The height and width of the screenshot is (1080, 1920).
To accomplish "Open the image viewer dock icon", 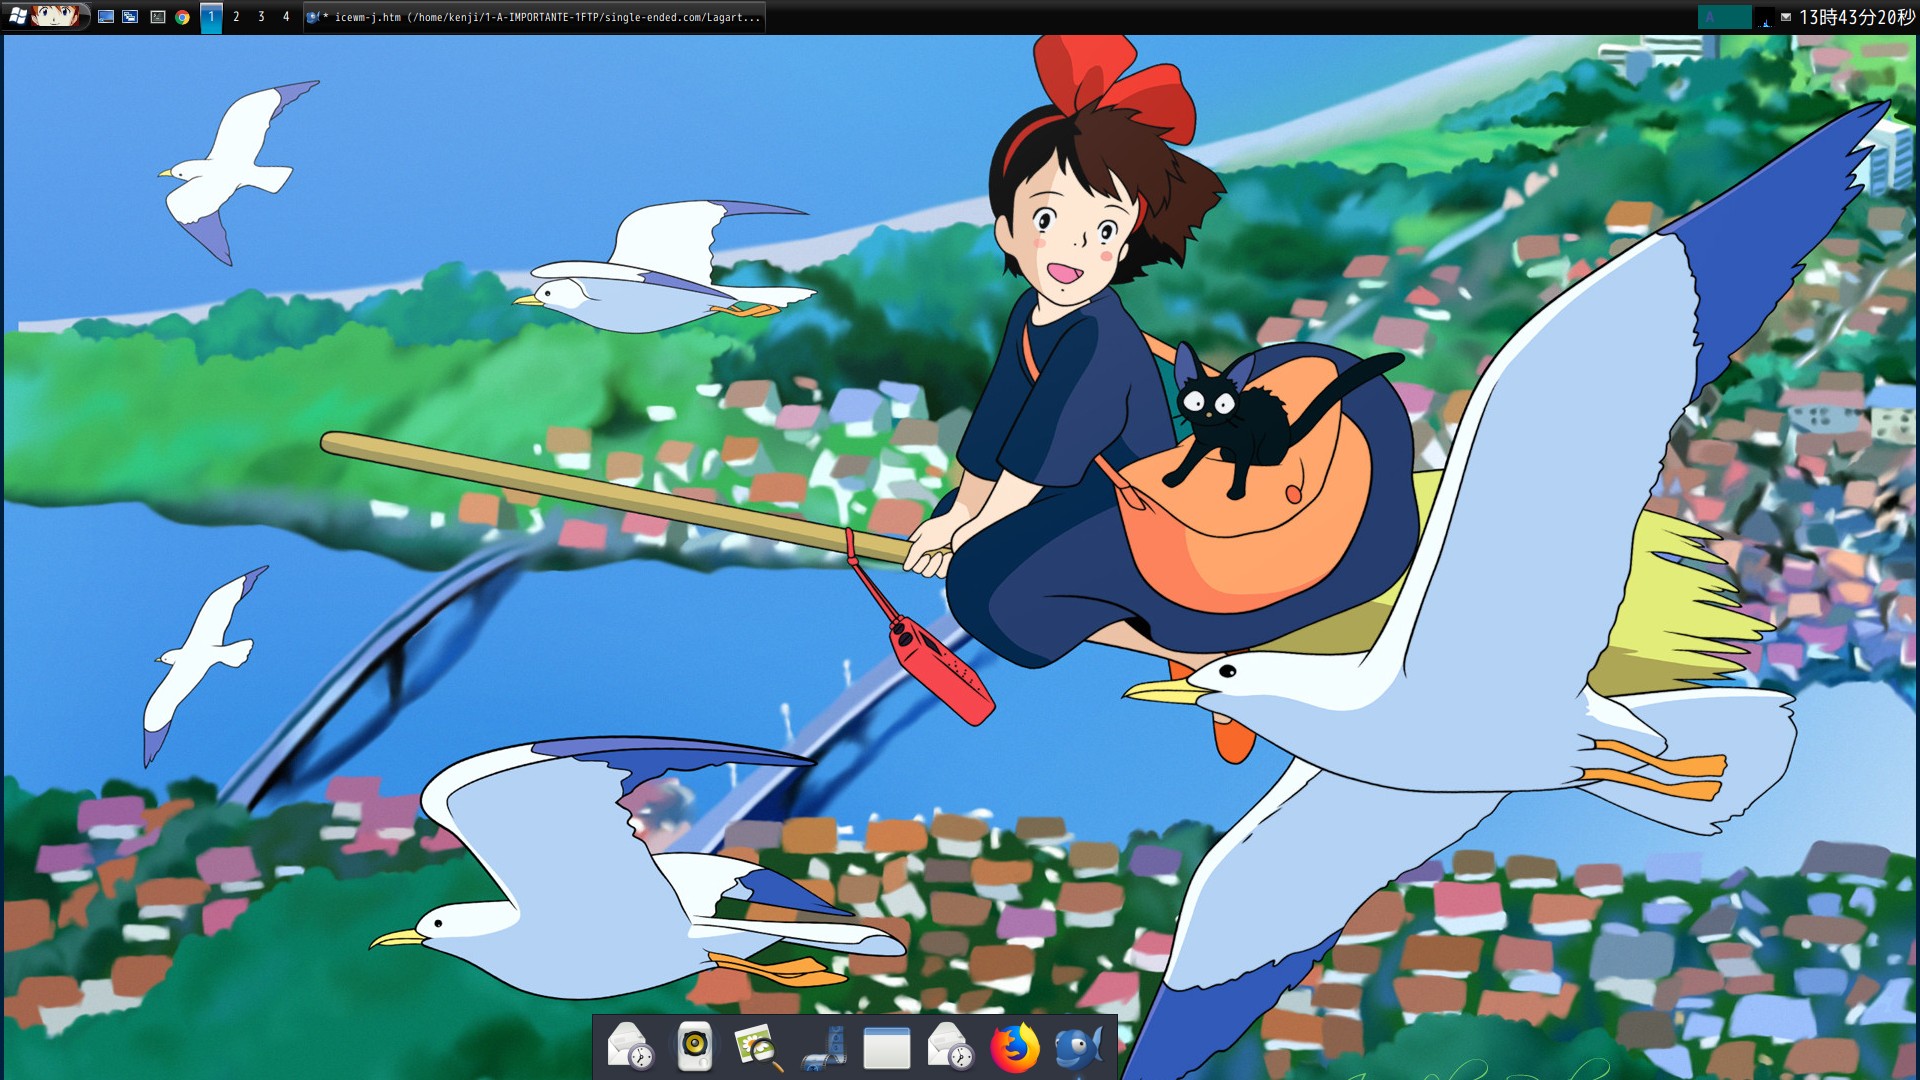I will pyautogui.click(x=758, y=1047).
